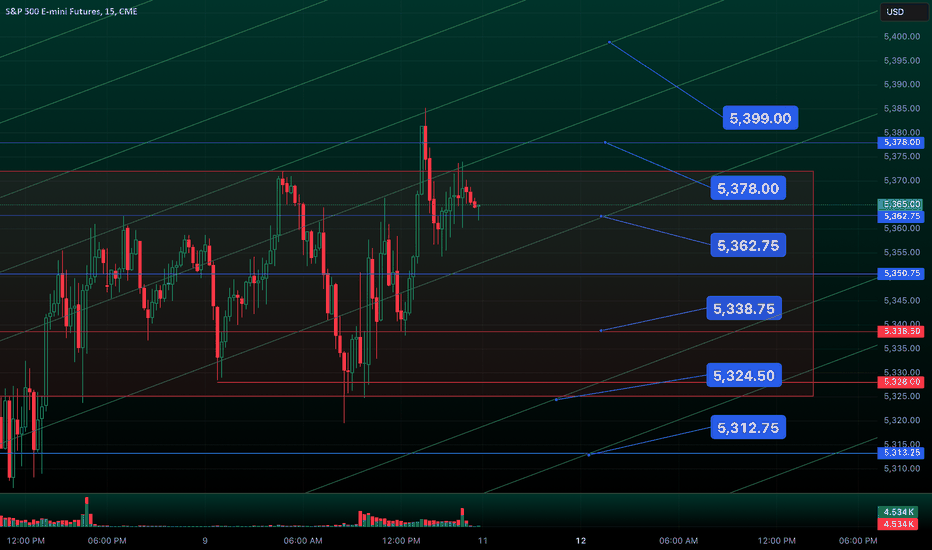The width and height of the screenshot is (932, 550).
Task: Click the 5,370.00 price scale value
Action: pyautogui.click(x=902, y=180)
